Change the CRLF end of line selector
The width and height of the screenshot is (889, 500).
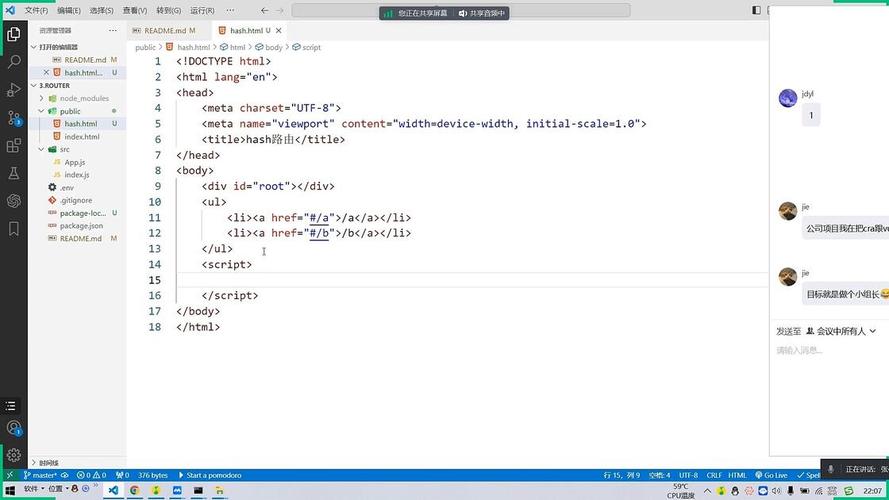click(714, 475)
